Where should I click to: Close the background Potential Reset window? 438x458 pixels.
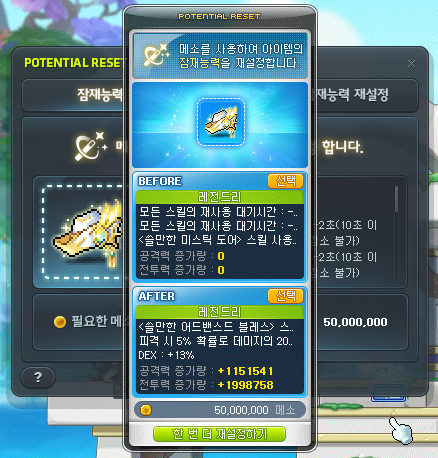(x=411, y=64)
